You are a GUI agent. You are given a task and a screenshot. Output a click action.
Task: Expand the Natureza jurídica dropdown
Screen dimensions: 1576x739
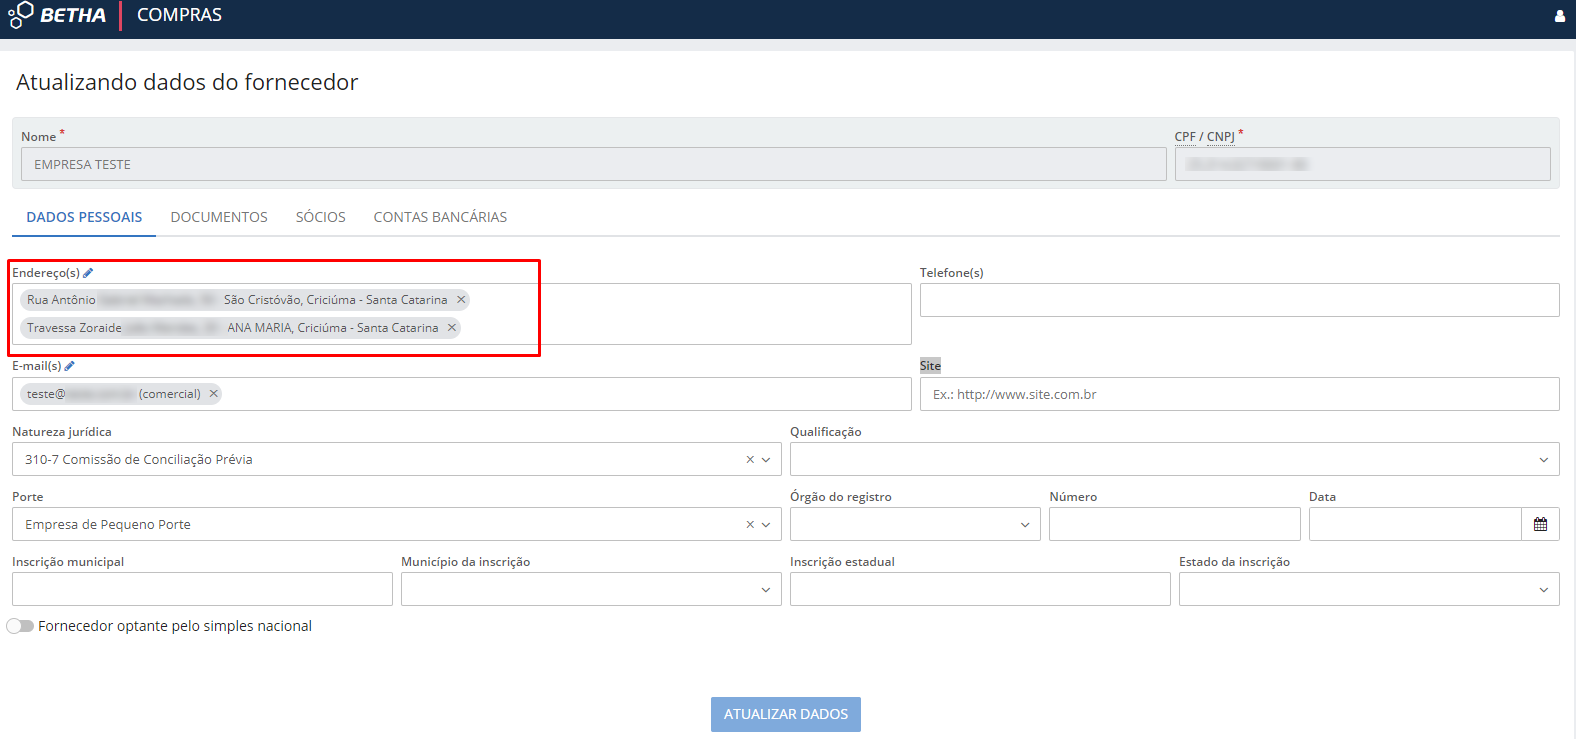click(x=766, y=460)
